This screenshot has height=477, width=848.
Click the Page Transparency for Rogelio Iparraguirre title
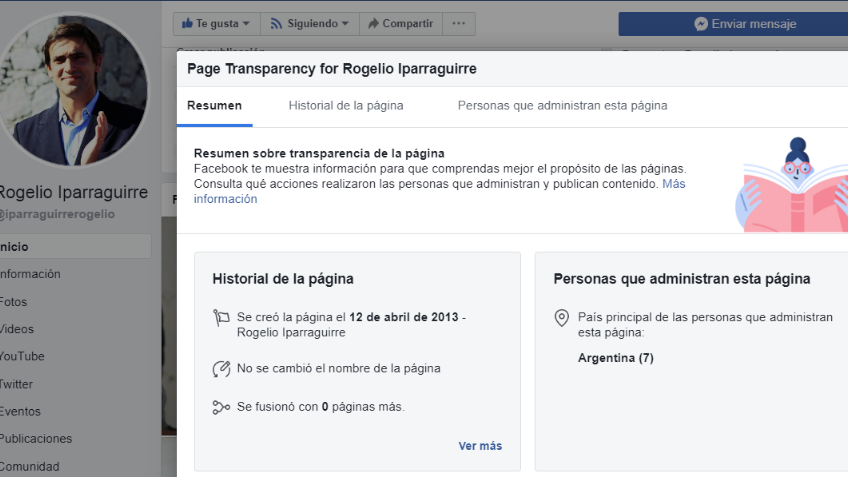(332, 69)
